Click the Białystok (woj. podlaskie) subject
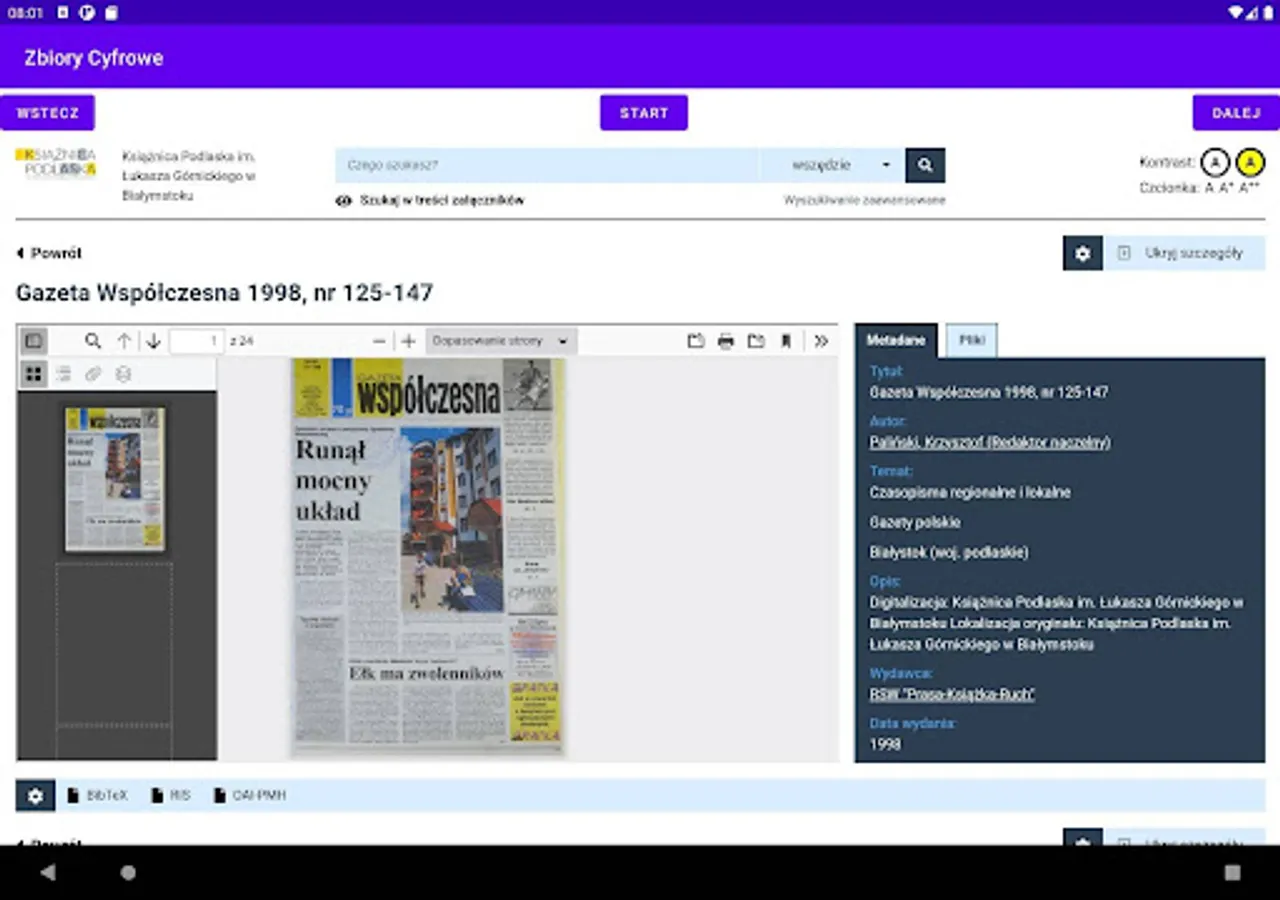Screen dimensions: 1280x900 [949, 552]
